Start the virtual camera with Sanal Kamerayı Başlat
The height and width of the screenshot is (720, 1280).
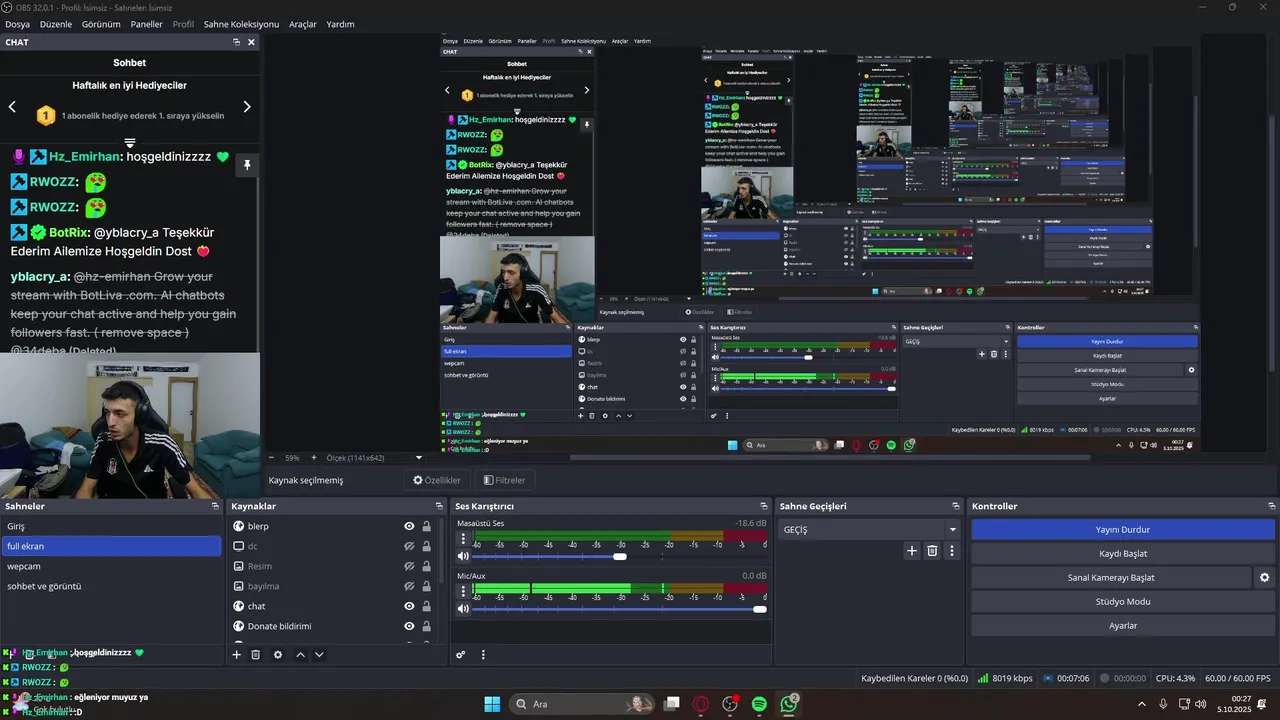(x=1111, y=578)
